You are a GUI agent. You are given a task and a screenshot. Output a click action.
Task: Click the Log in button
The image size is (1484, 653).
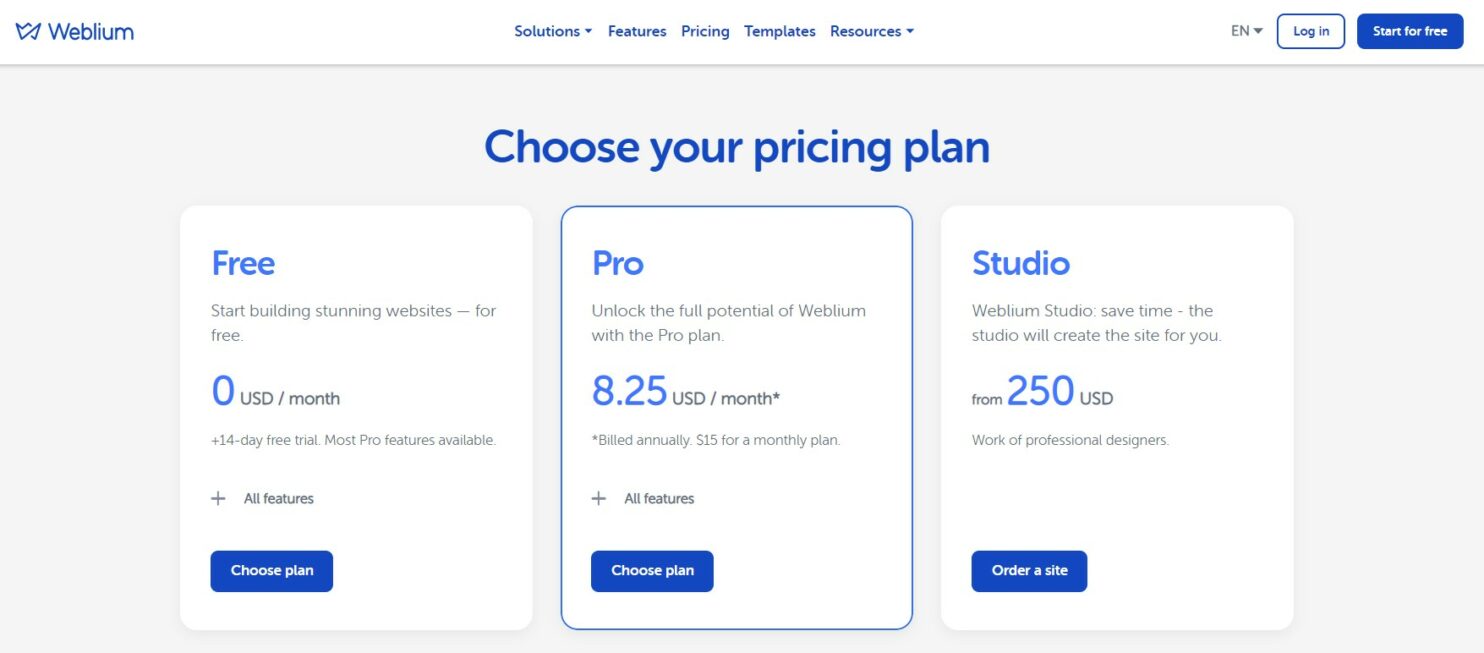click(1310, 31)
